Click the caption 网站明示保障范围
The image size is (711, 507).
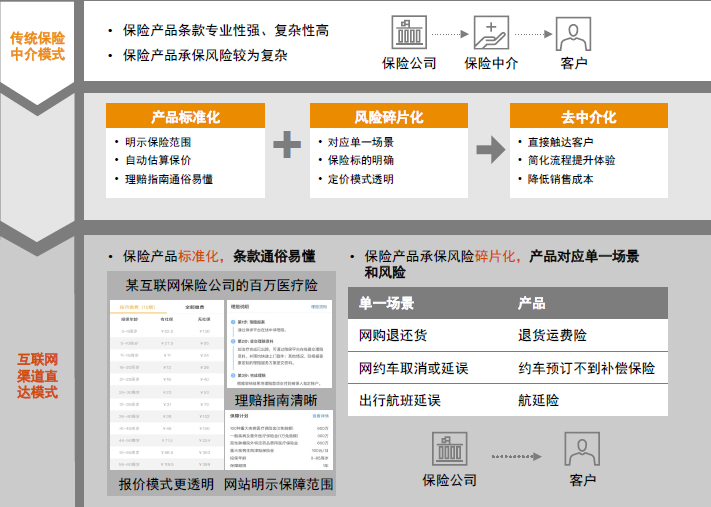[279, 484]
